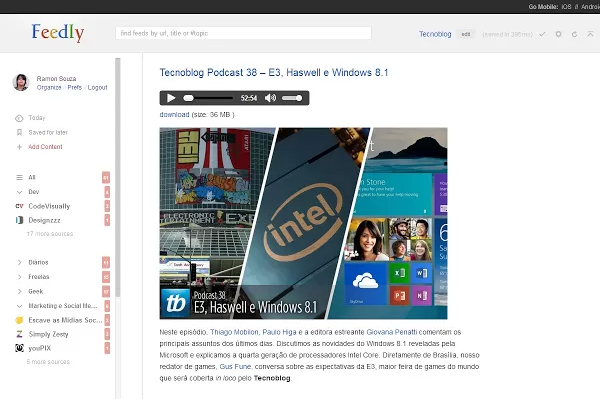The height and width of the screenshot is (400, 600).
Task: Open the Thiago Mobilon author link
Action: [x=234, y=332]
